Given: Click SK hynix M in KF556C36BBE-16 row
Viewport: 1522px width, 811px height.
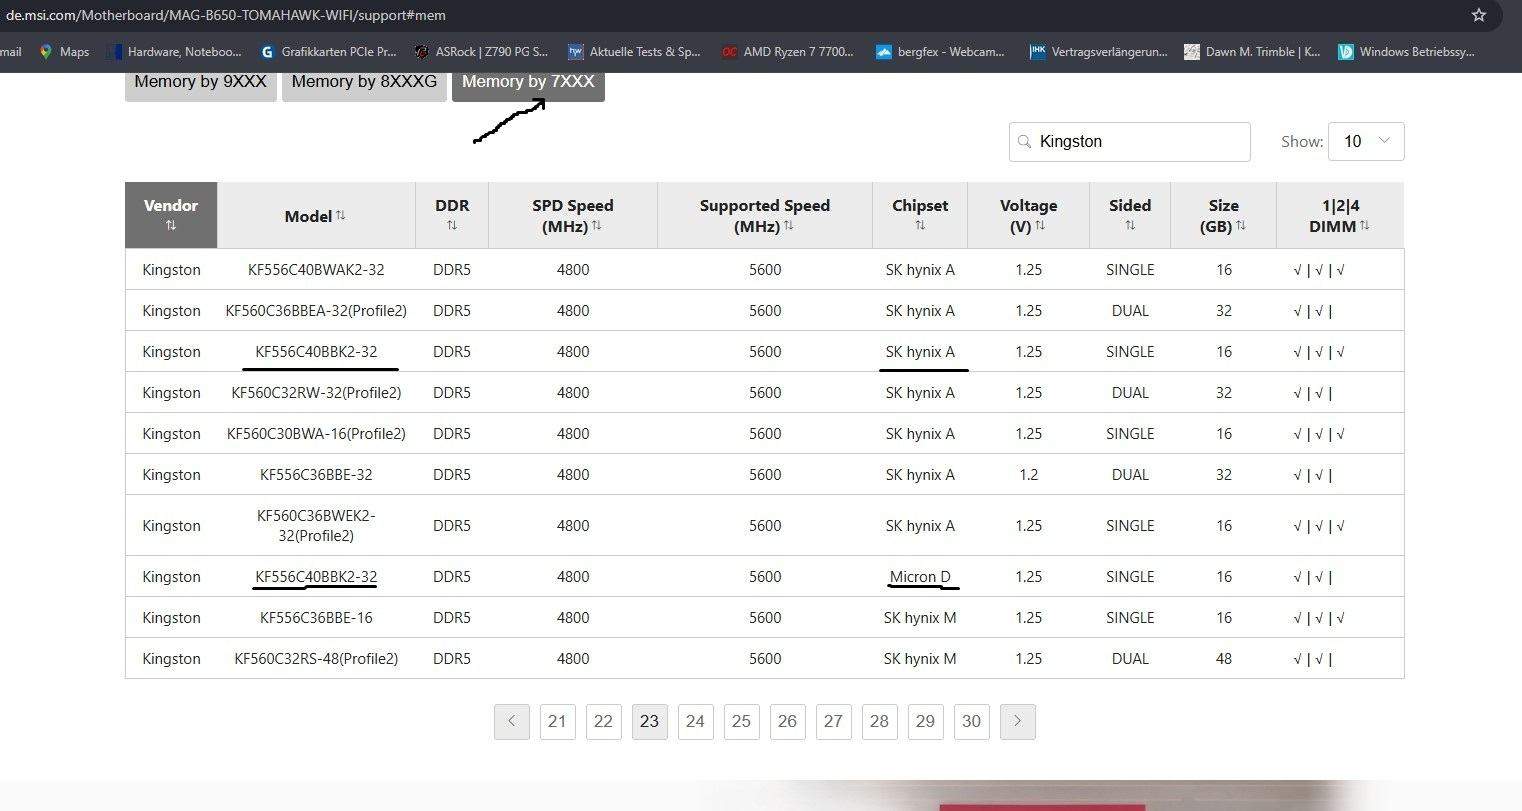Looking at the screenshot, I should coord(920,618).
